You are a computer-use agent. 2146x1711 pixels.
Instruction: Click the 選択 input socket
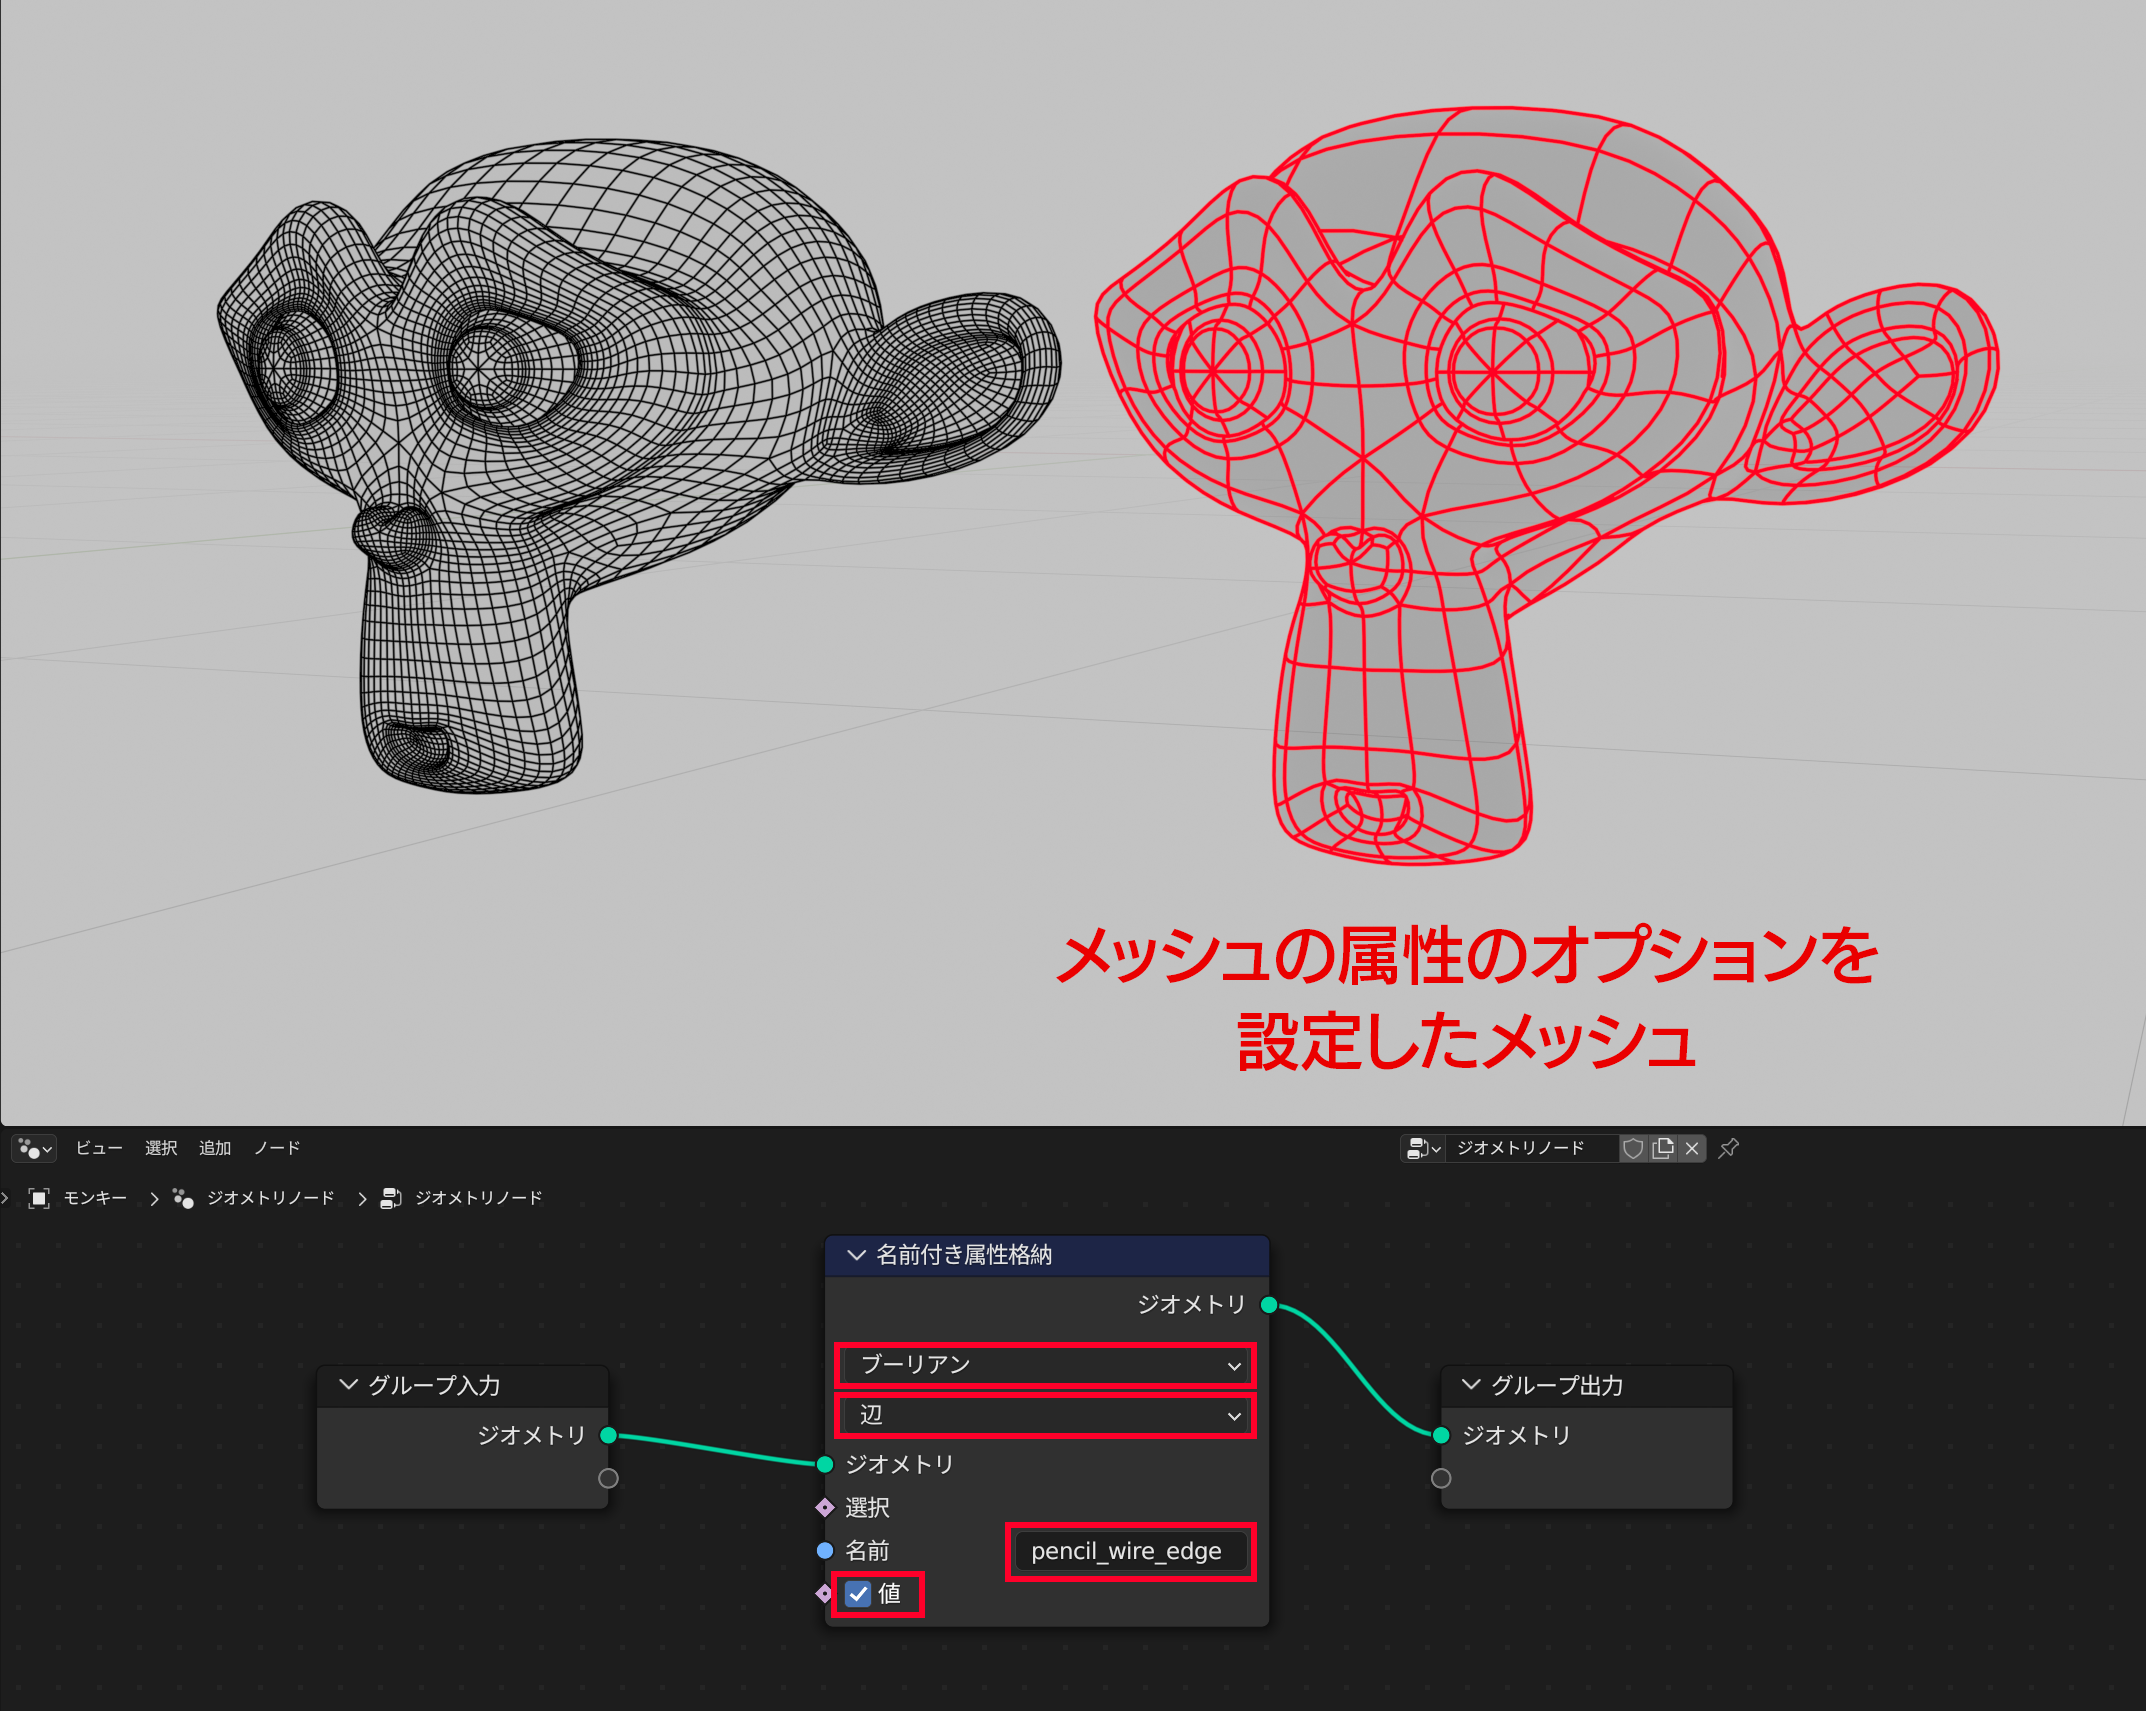tap(825, 1507)
